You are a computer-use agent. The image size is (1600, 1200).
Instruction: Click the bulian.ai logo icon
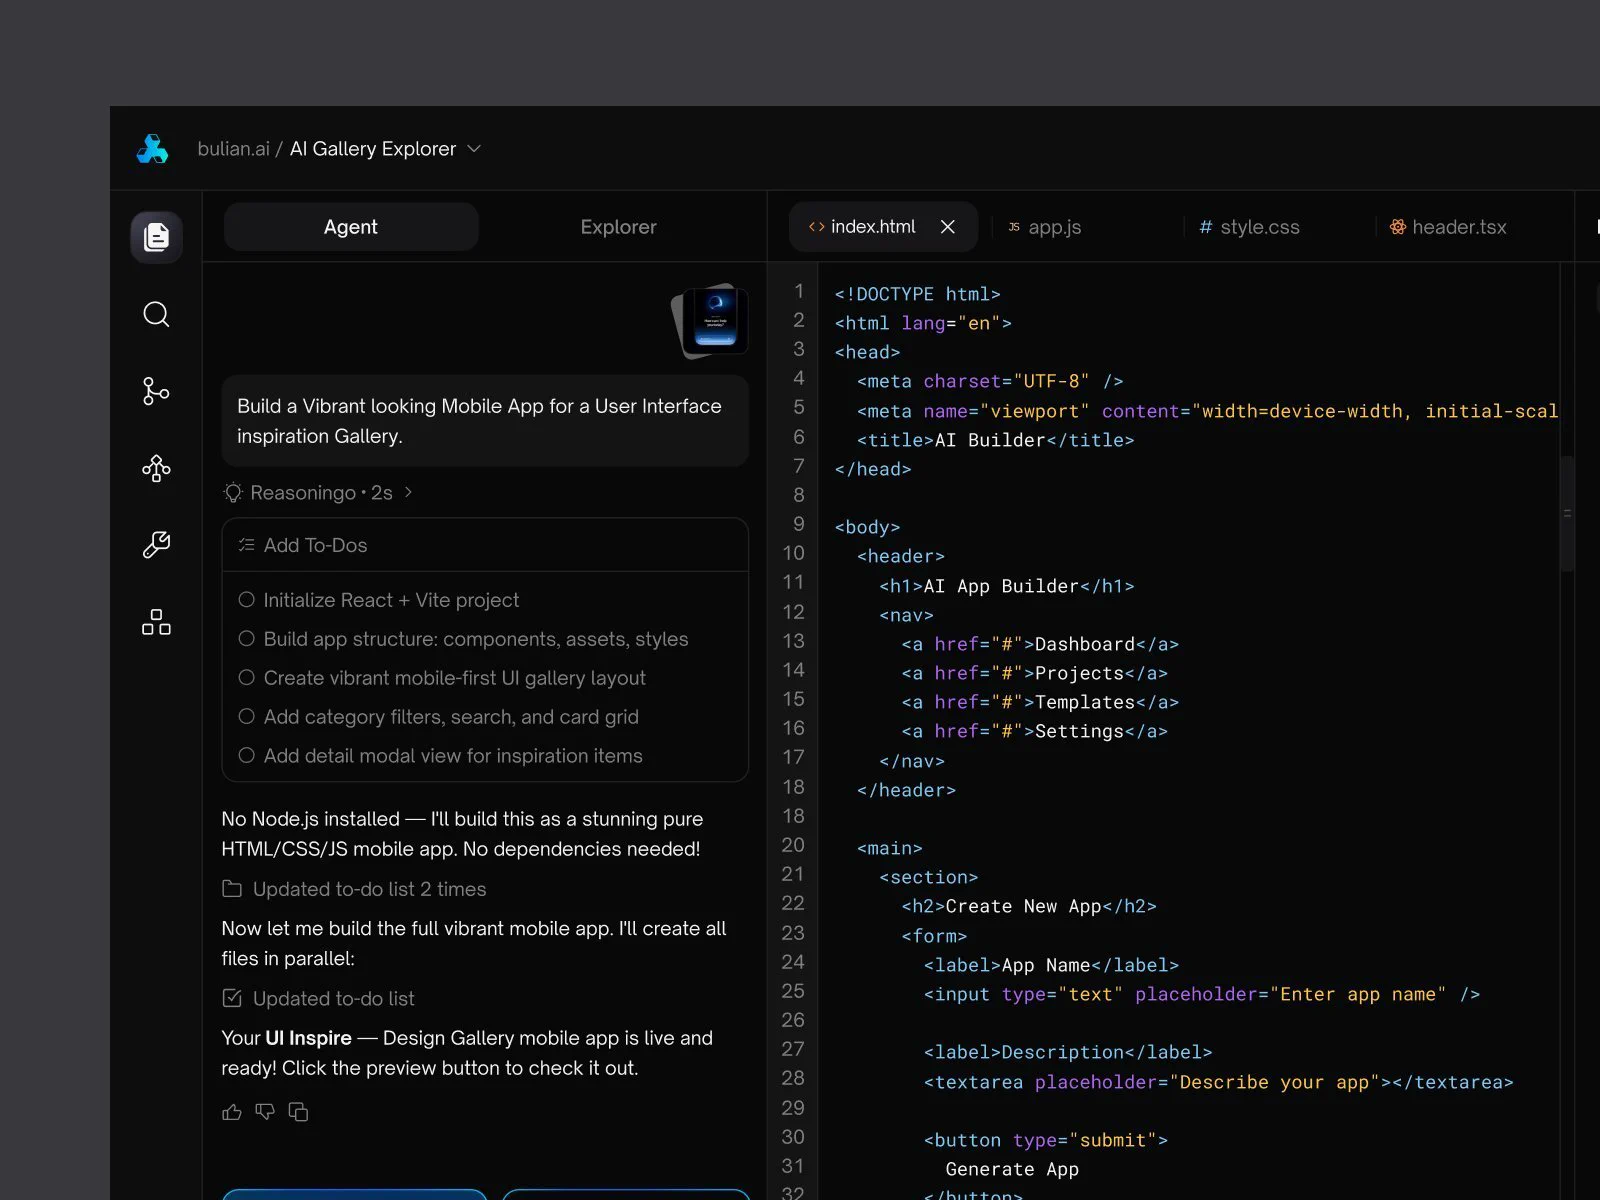152,149
